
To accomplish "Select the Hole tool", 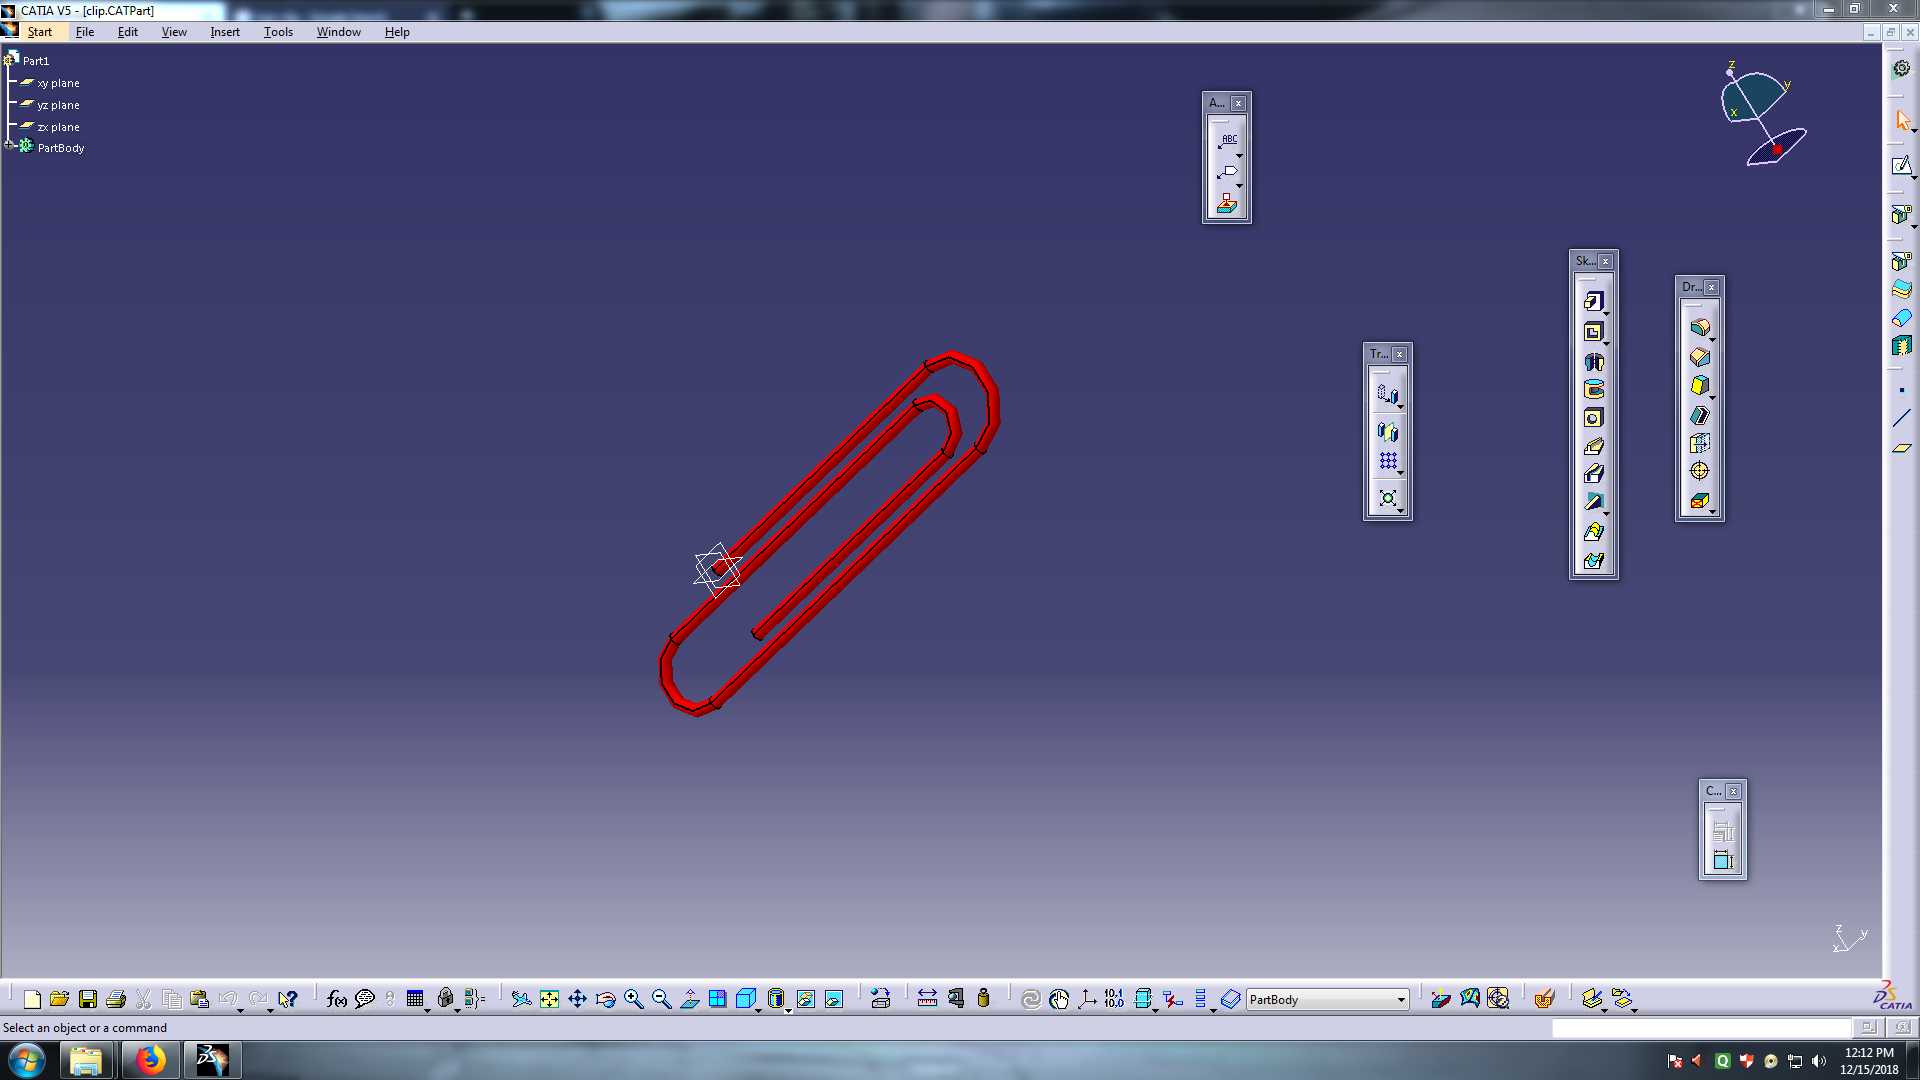I will click(x=1593, y=418).
